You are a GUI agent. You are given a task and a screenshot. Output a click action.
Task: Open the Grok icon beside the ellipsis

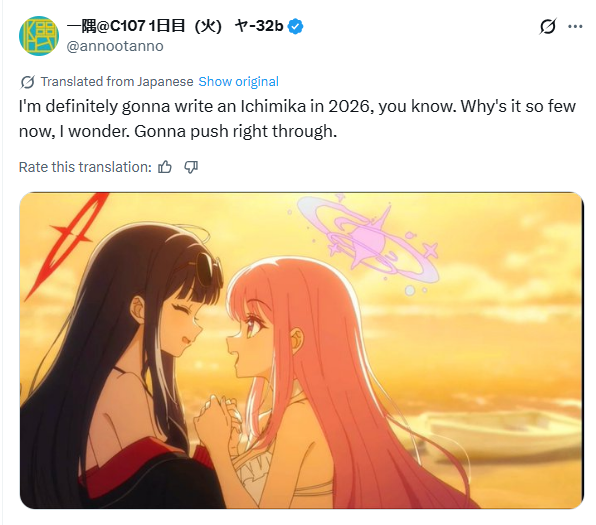pyautogui.click(x=548, y=26)
